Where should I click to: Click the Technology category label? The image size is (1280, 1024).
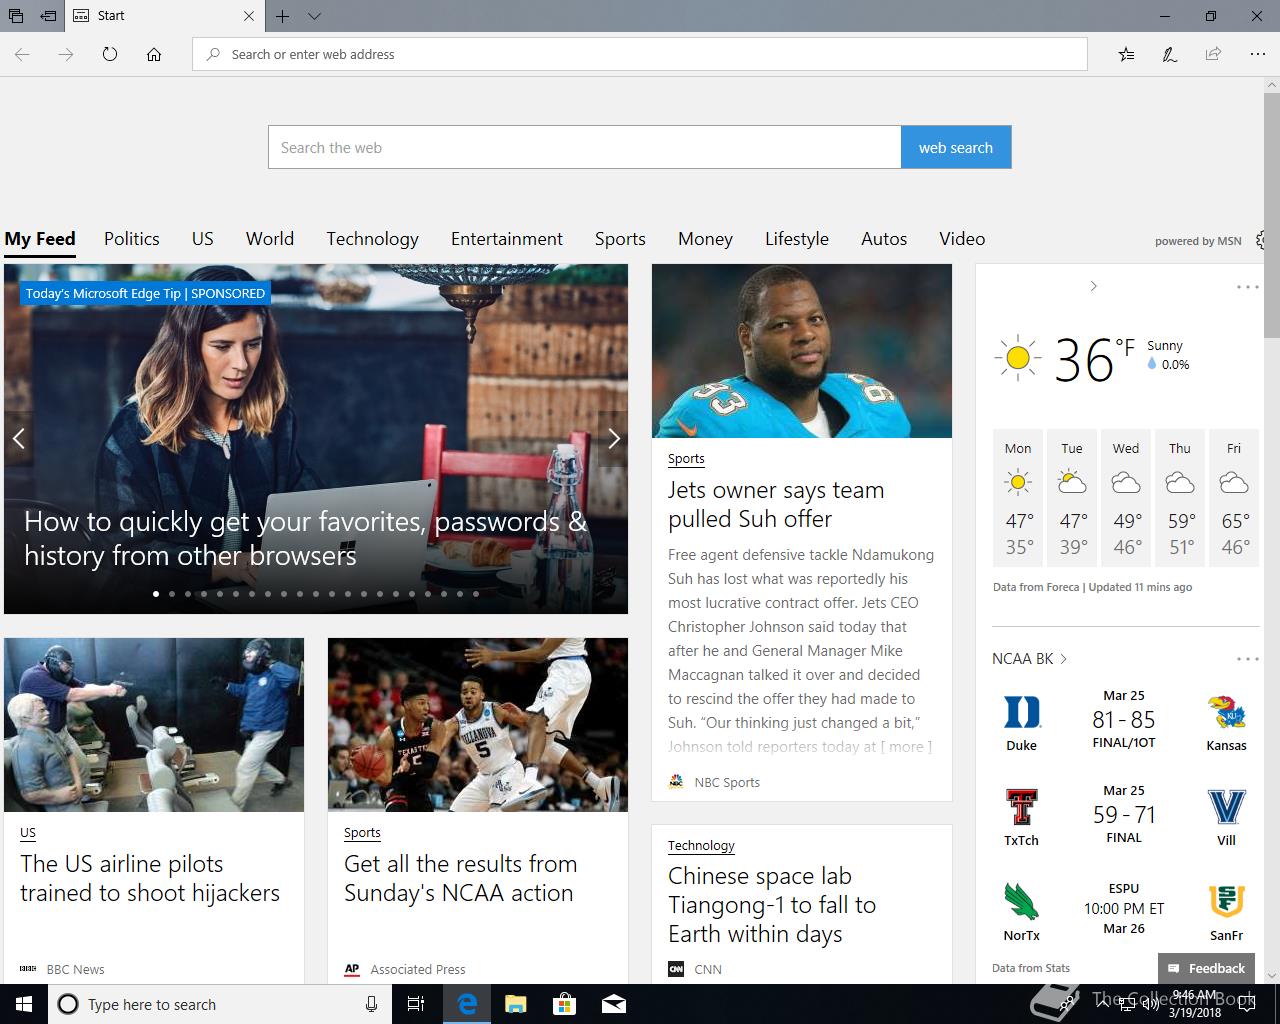[701, 845]
